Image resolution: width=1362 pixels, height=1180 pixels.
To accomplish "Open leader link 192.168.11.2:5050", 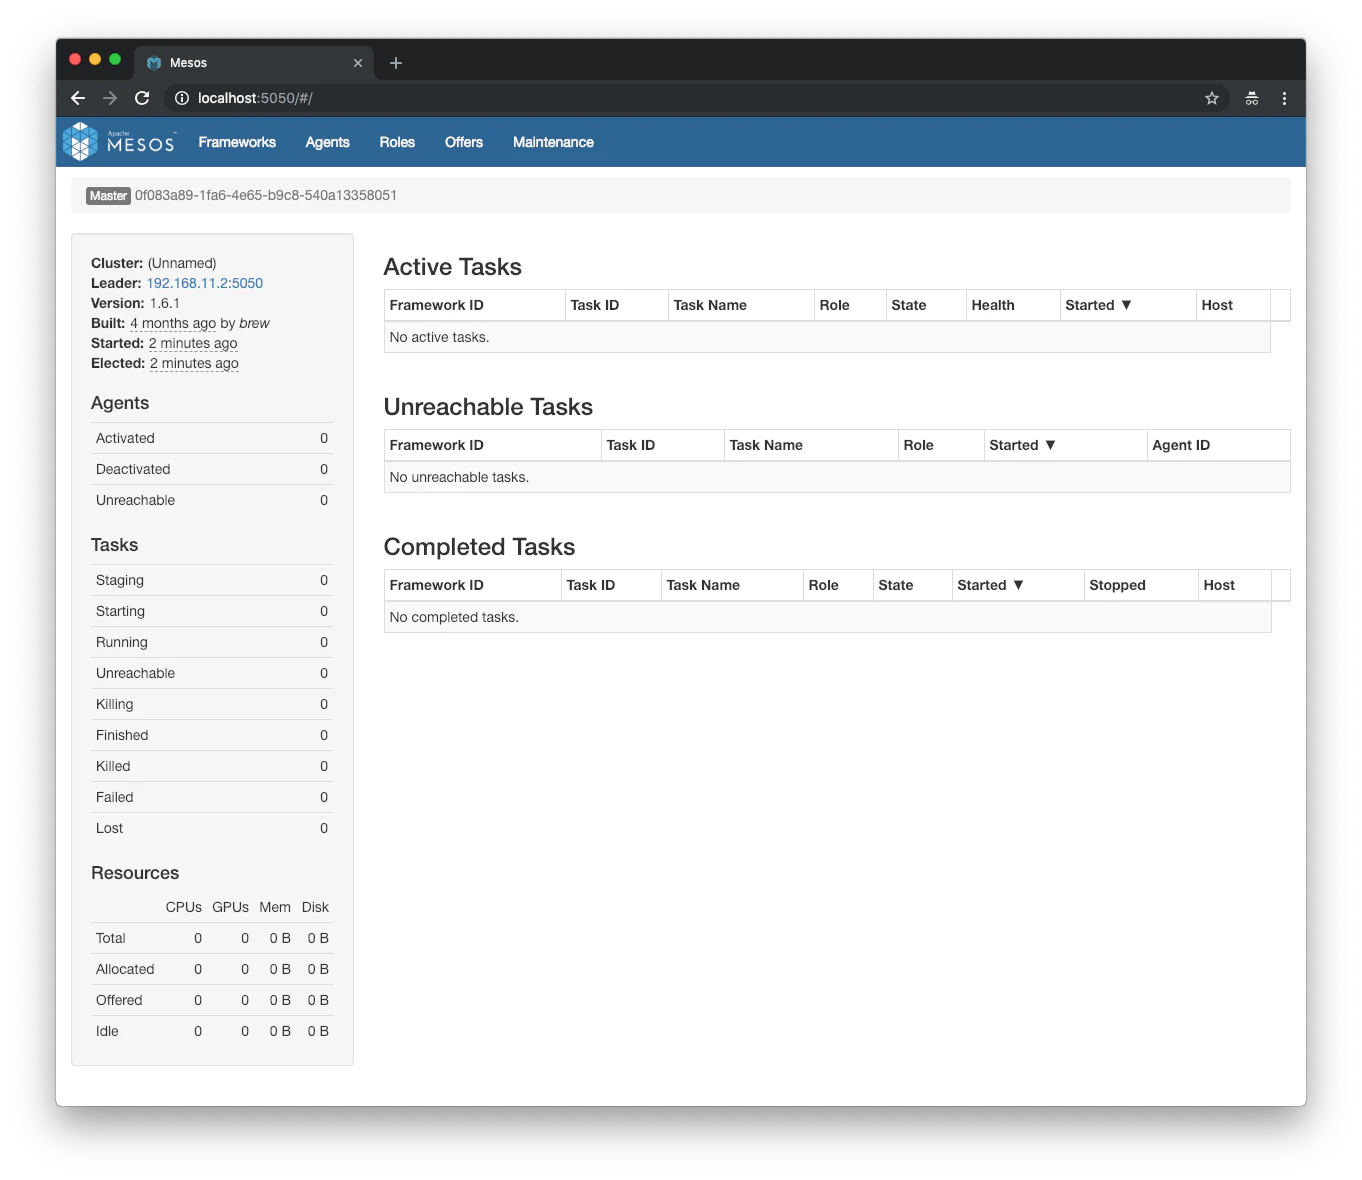I will [x=205, y=283].
